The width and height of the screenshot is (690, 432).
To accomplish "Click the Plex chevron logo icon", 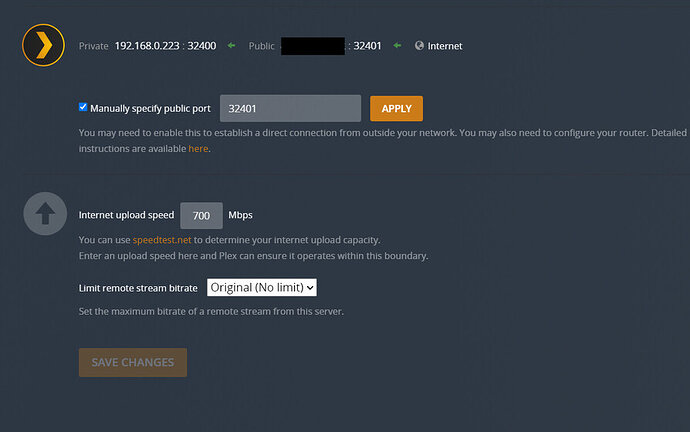I will click(x=44, y=45).
